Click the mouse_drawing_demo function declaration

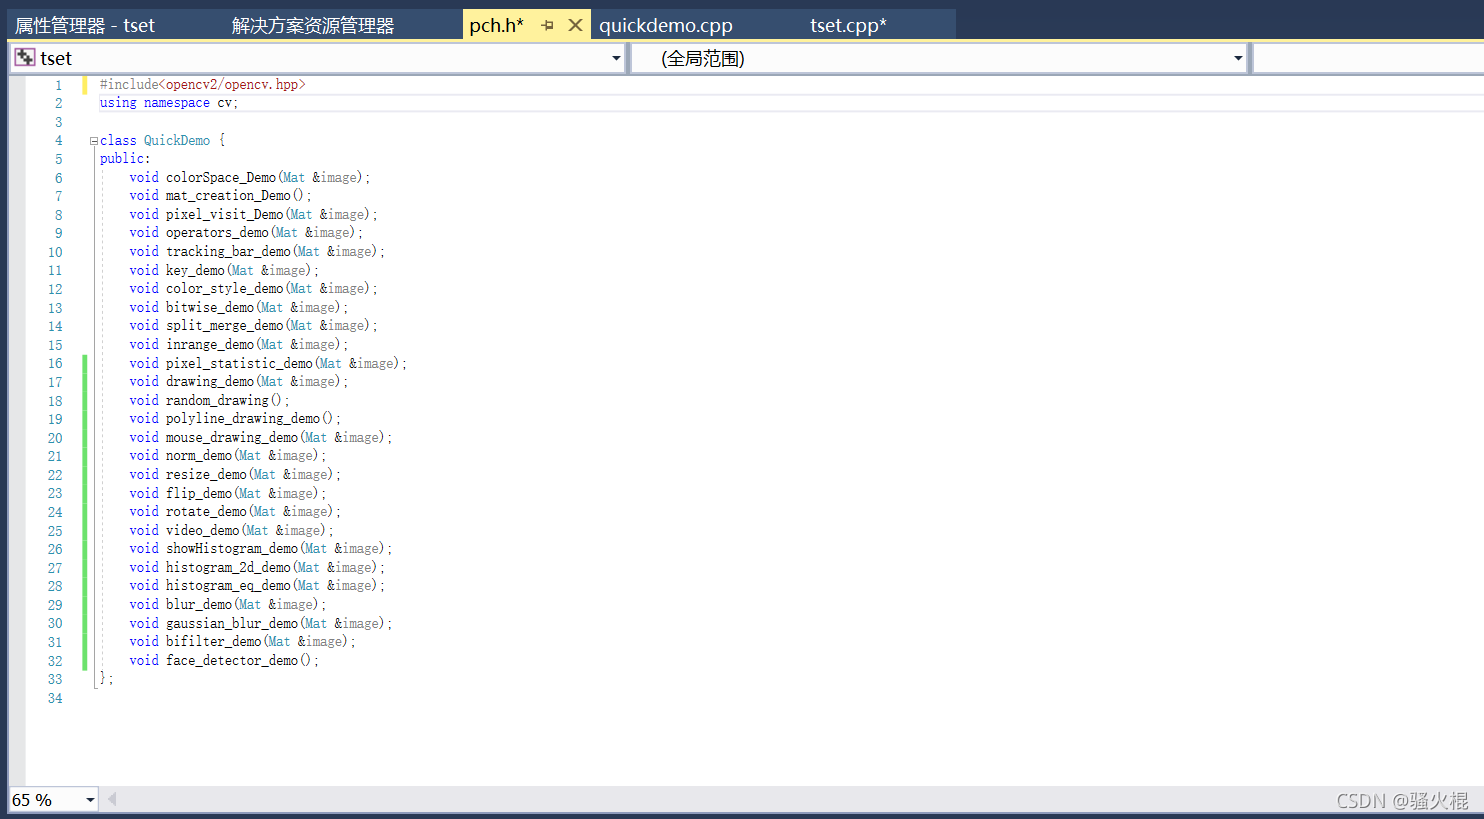pyautogui.click(x=261, y=437)
